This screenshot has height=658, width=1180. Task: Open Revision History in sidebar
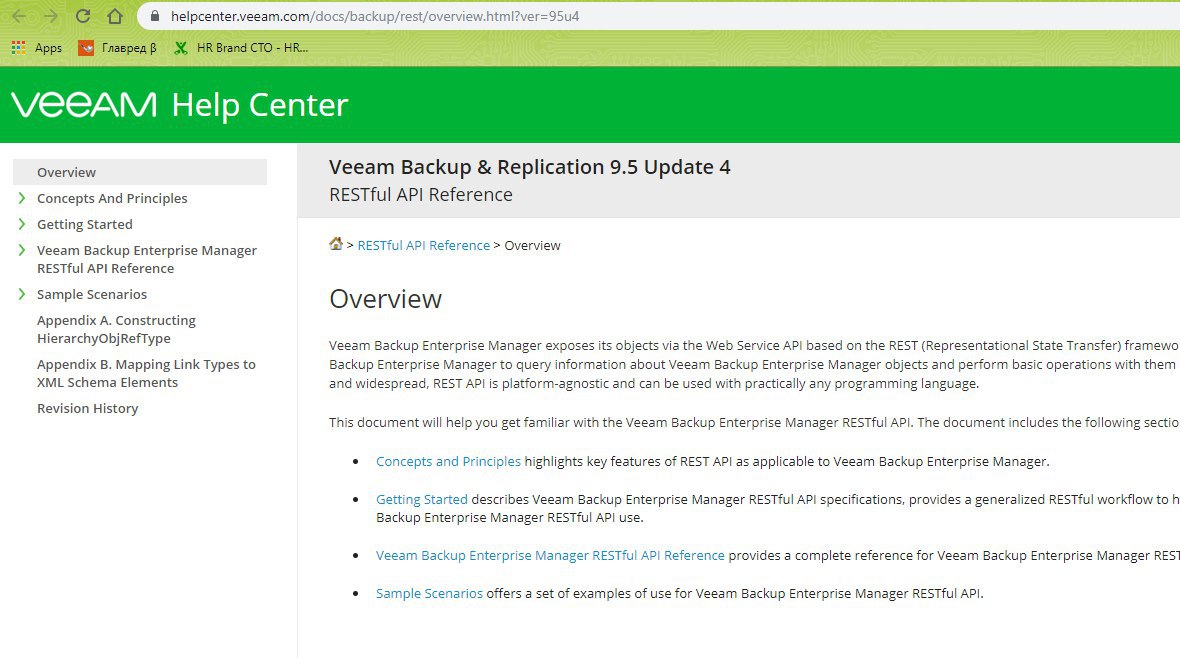click(x=87, y=408)
